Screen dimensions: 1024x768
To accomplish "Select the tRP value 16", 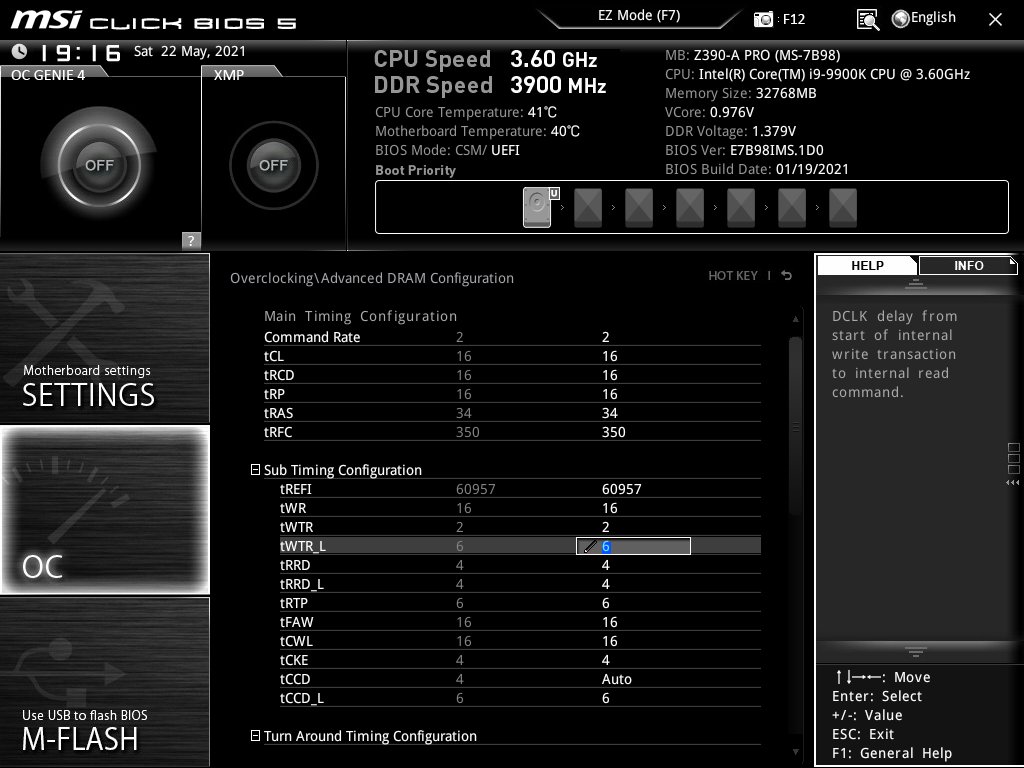I will [609, 394].
